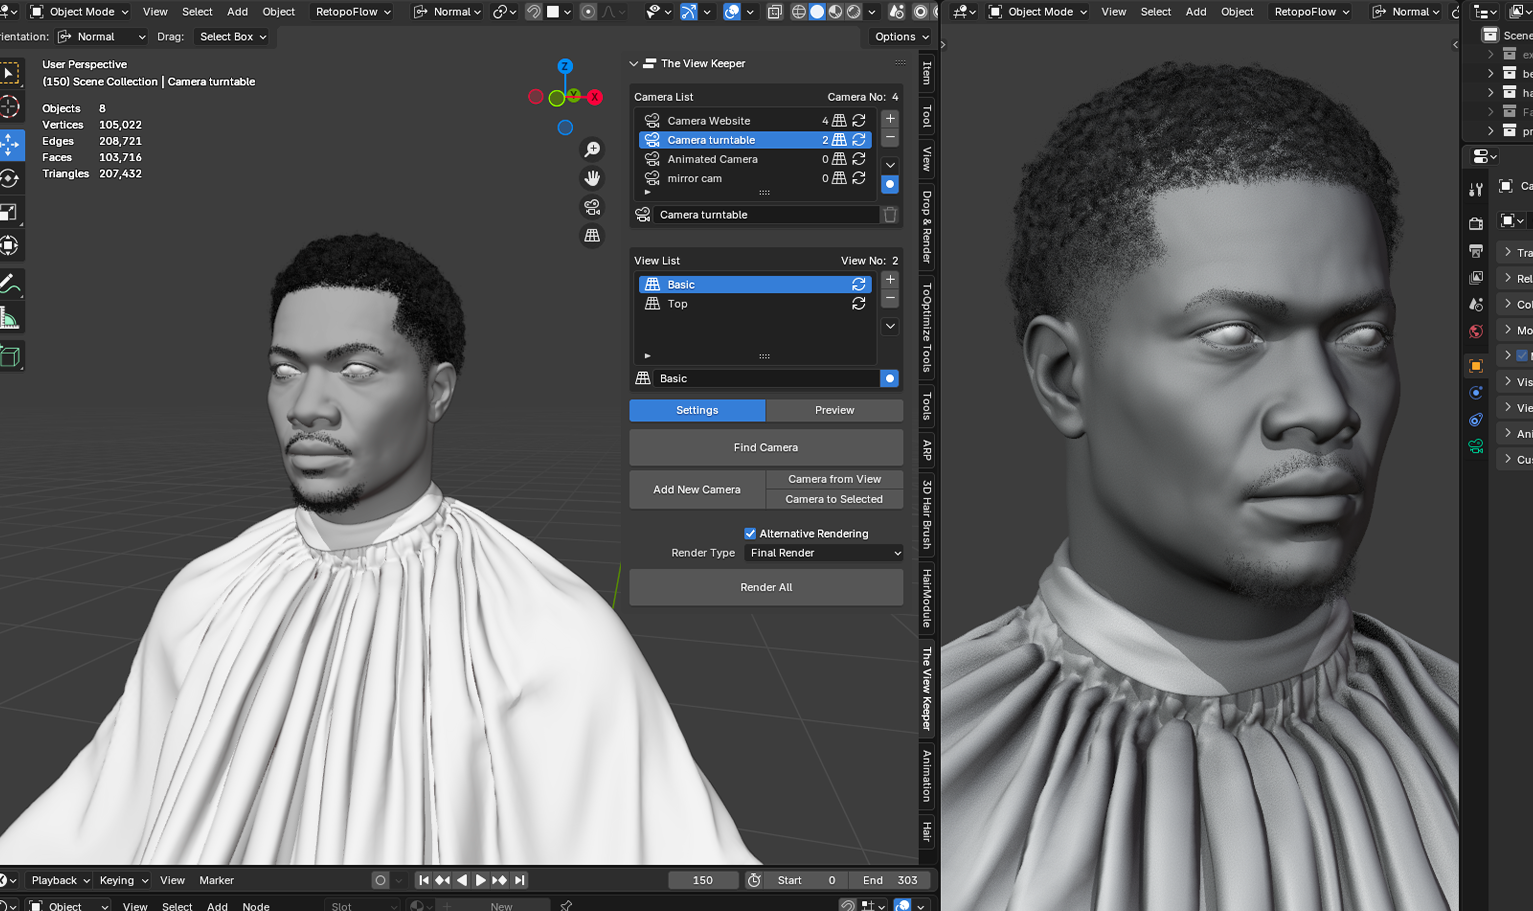Collapse The View Keeper panel header

point(634,63)
